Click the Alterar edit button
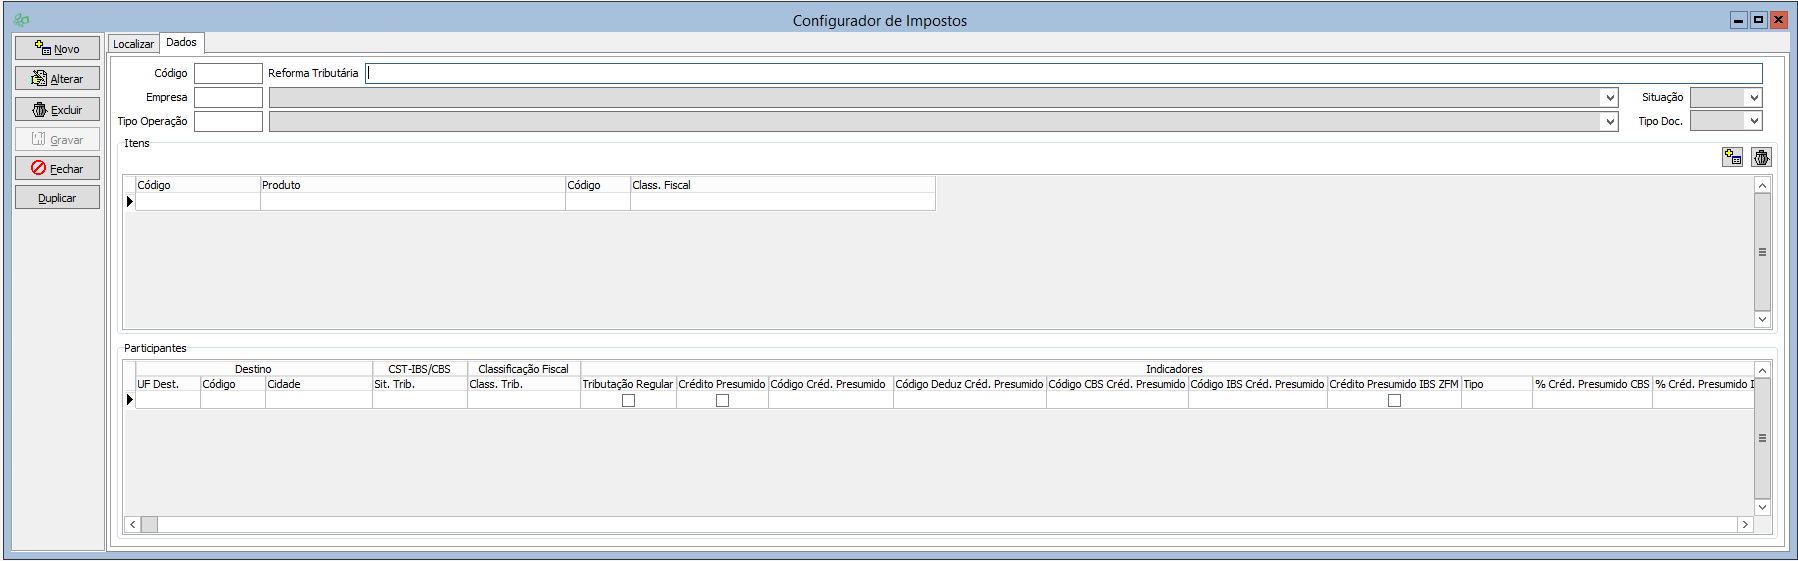 pos(57,79)
